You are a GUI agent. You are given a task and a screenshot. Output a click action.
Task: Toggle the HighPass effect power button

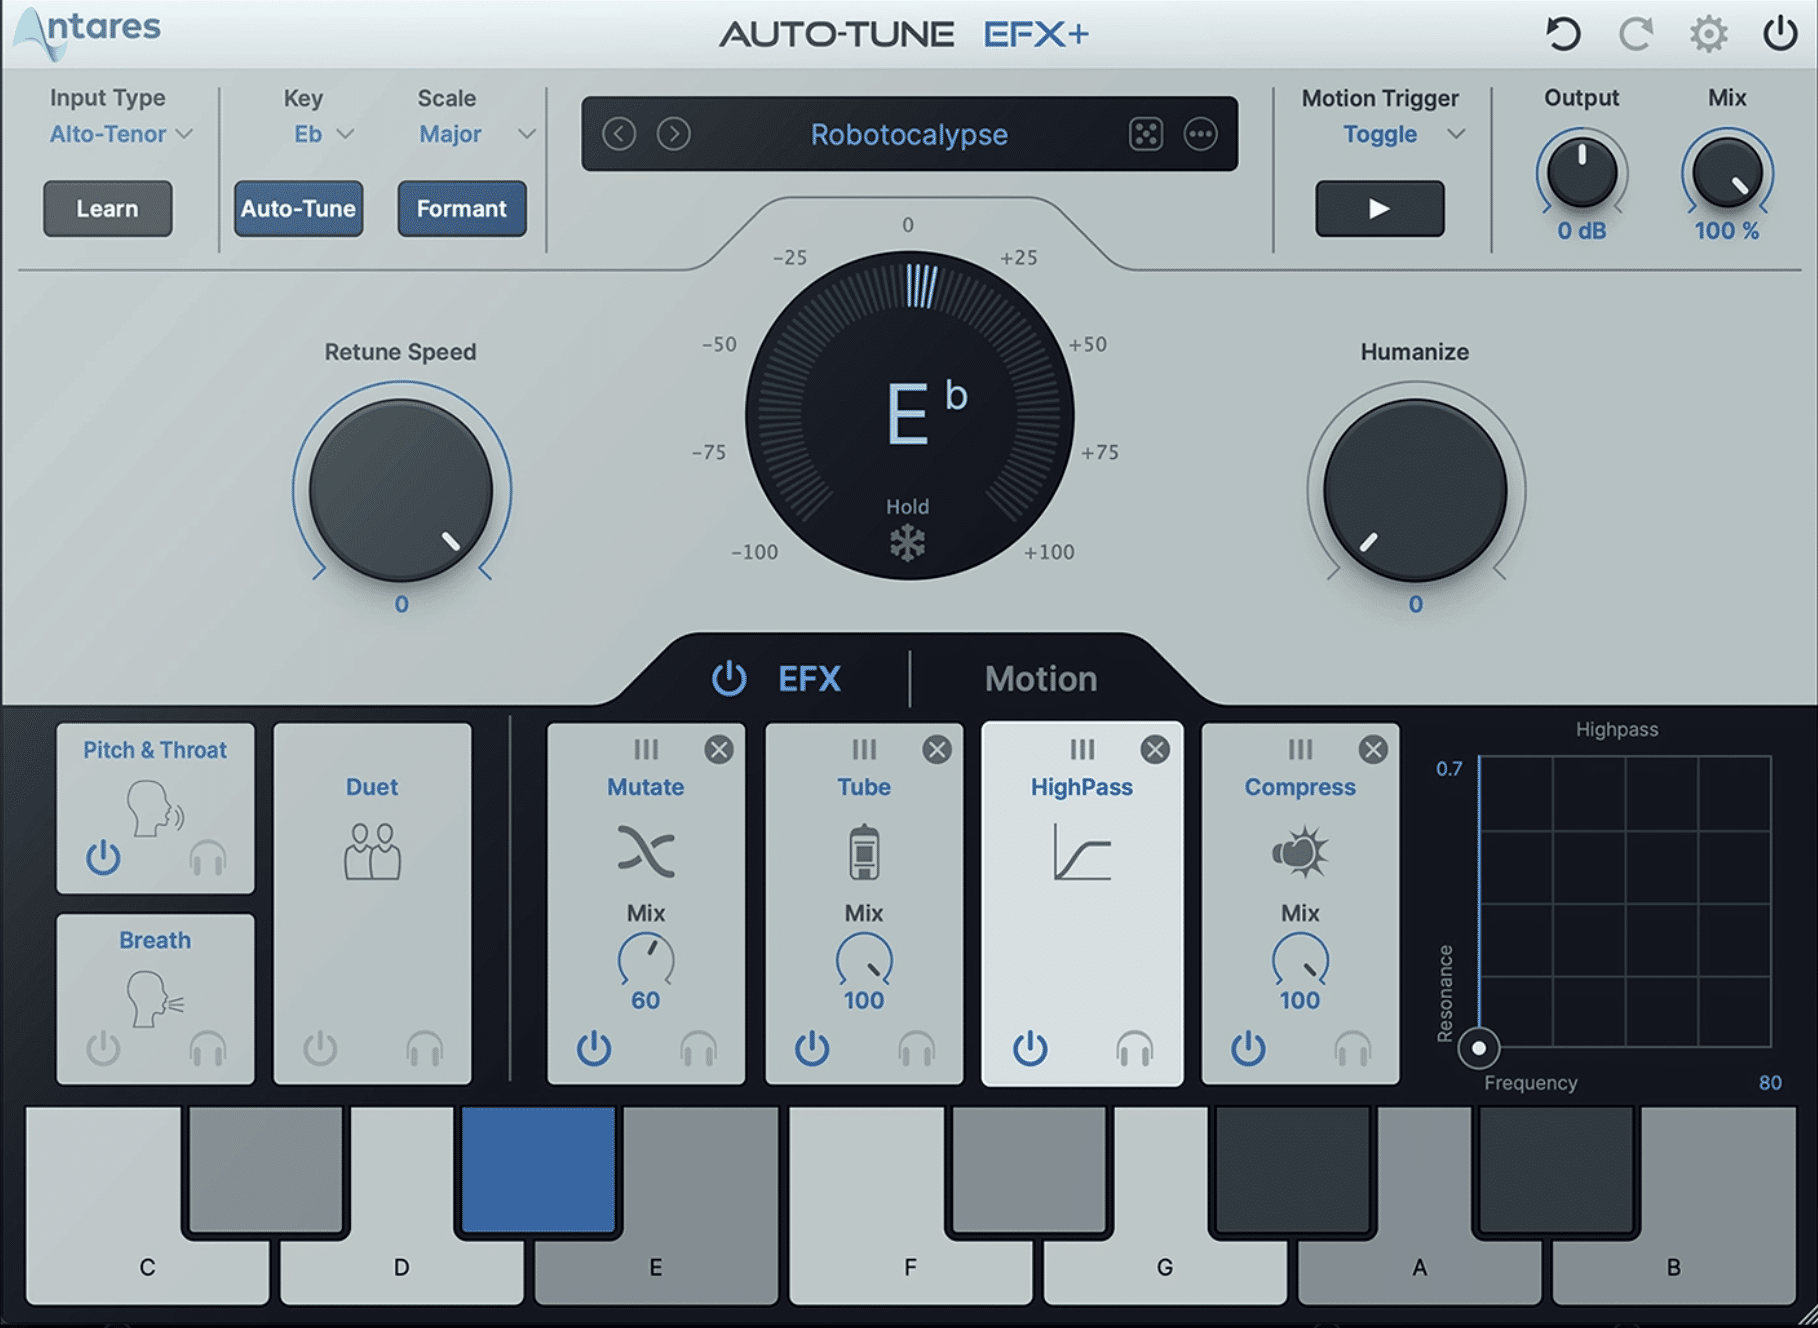click(1030, 1048)
